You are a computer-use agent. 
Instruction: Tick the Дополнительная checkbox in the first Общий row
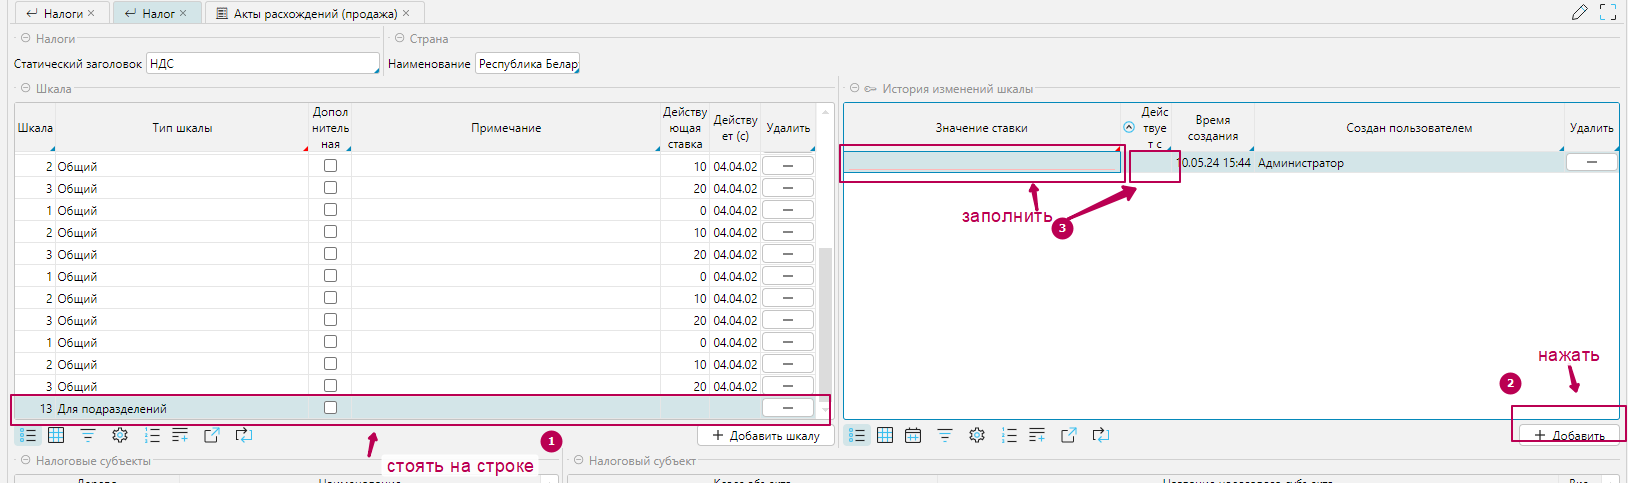pyautogui.click(x=330, y=166)
